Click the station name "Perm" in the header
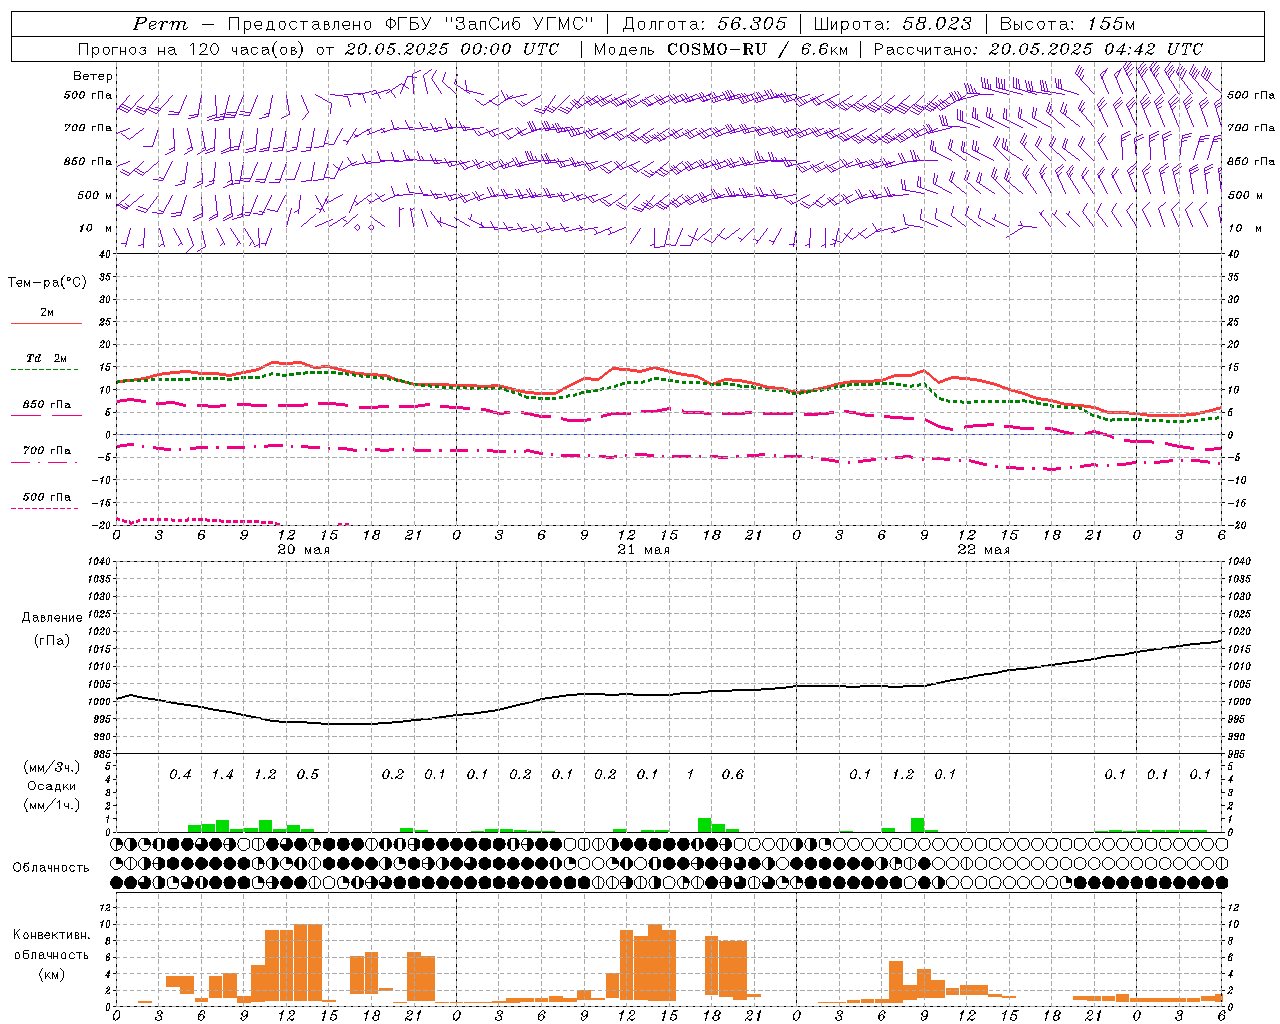 tap(160, 24)
